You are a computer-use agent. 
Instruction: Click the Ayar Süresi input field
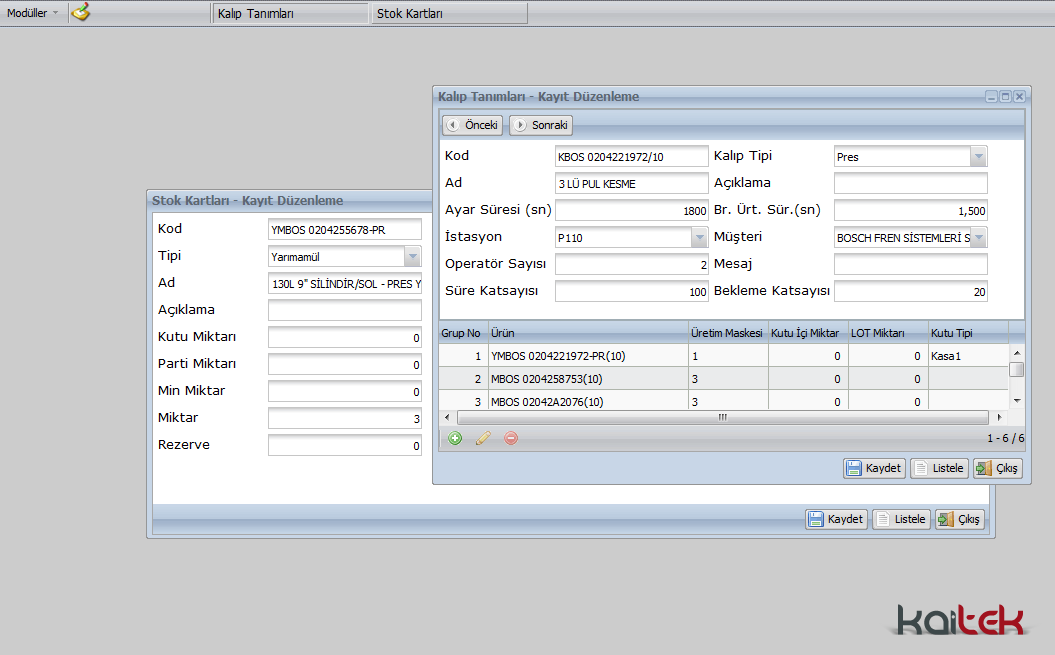(x=631, y=211)
